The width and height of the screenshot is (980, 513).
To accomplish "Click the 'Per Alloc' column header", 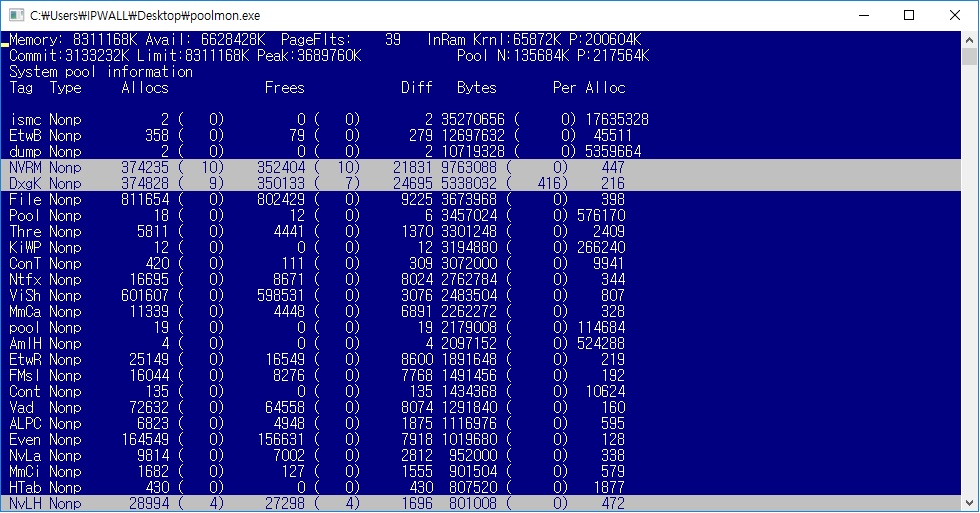I will coord(589,87).
